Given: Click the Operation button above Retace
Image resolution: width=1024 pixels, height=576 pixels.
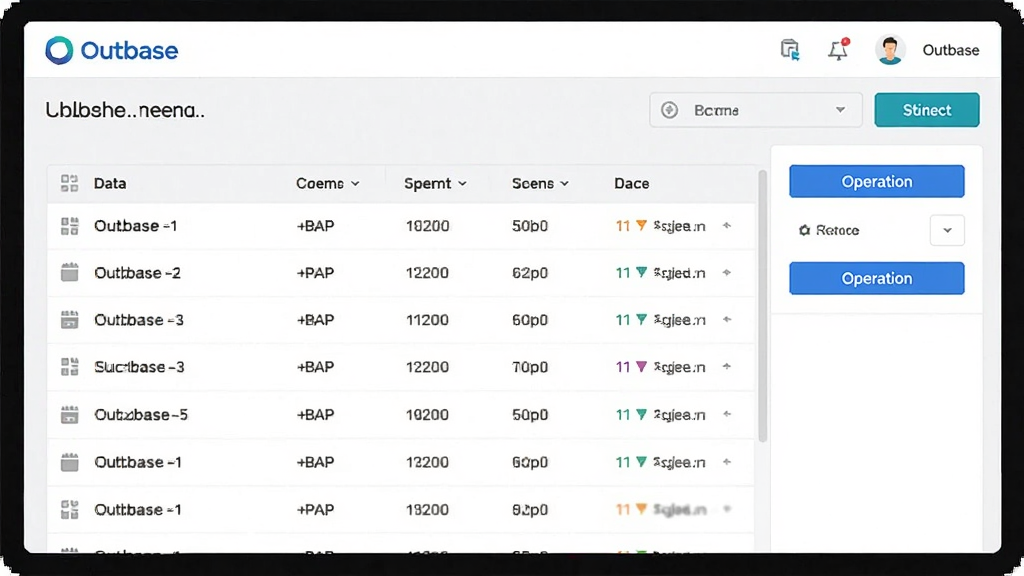Looking at the screenshot, I should tap(876, 182).
